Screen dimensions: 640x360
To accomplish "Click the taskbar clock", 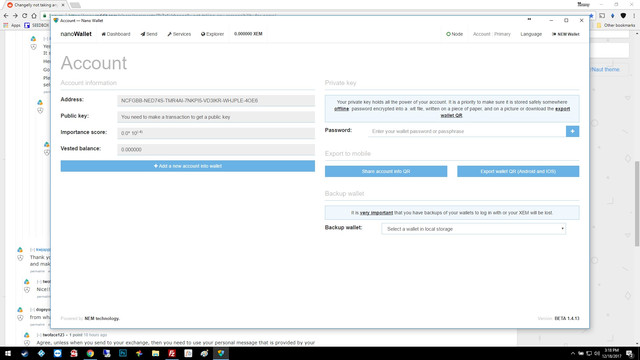I will [x=611, y=353].
